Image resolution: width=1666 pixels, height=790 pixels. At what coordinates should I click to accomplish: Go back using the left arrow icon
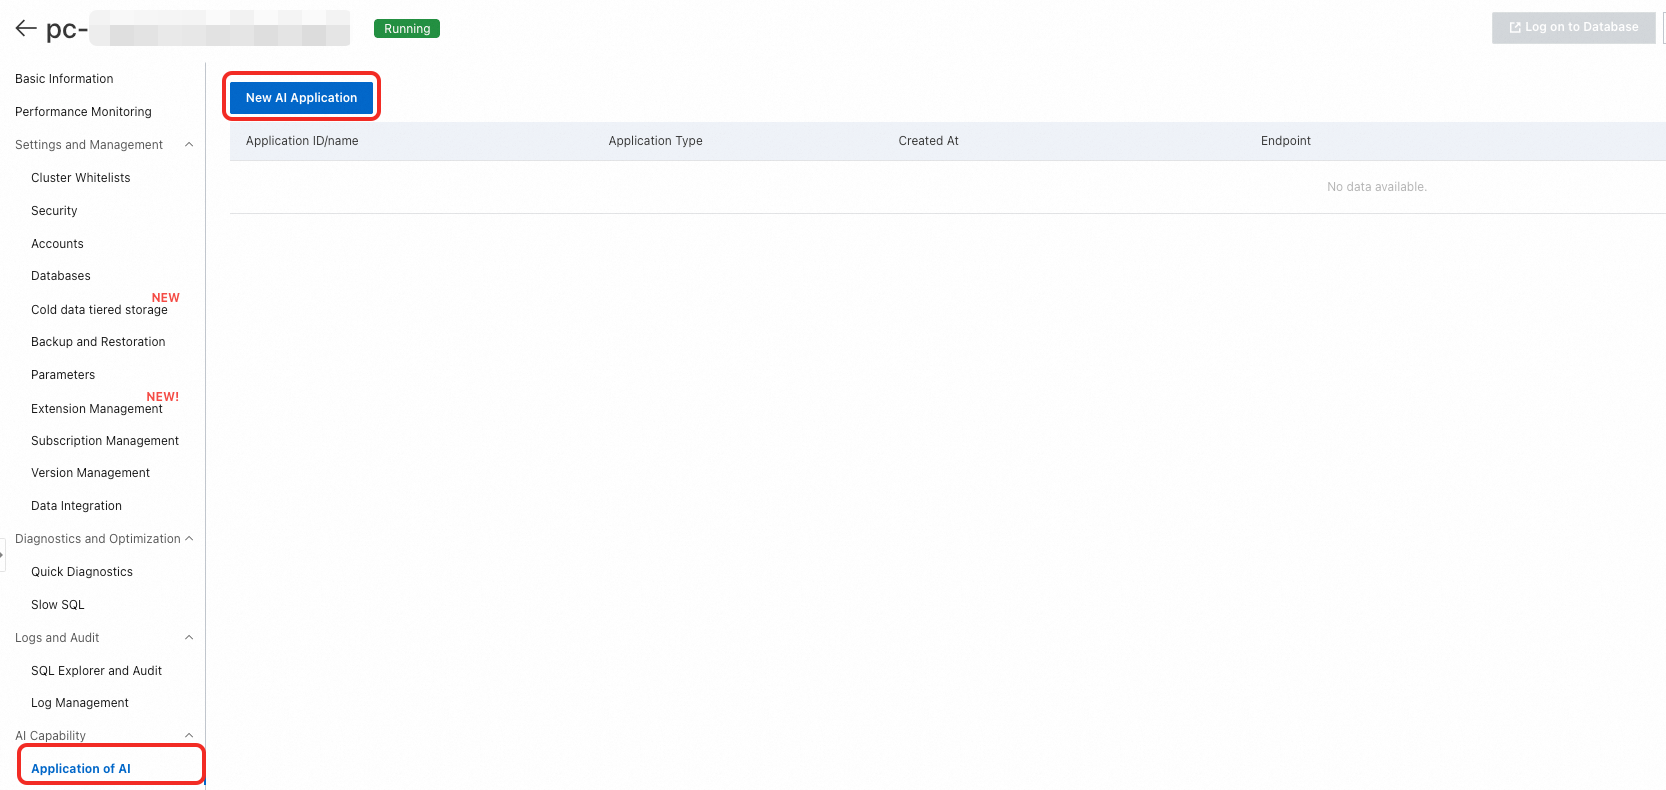point(26,28)
